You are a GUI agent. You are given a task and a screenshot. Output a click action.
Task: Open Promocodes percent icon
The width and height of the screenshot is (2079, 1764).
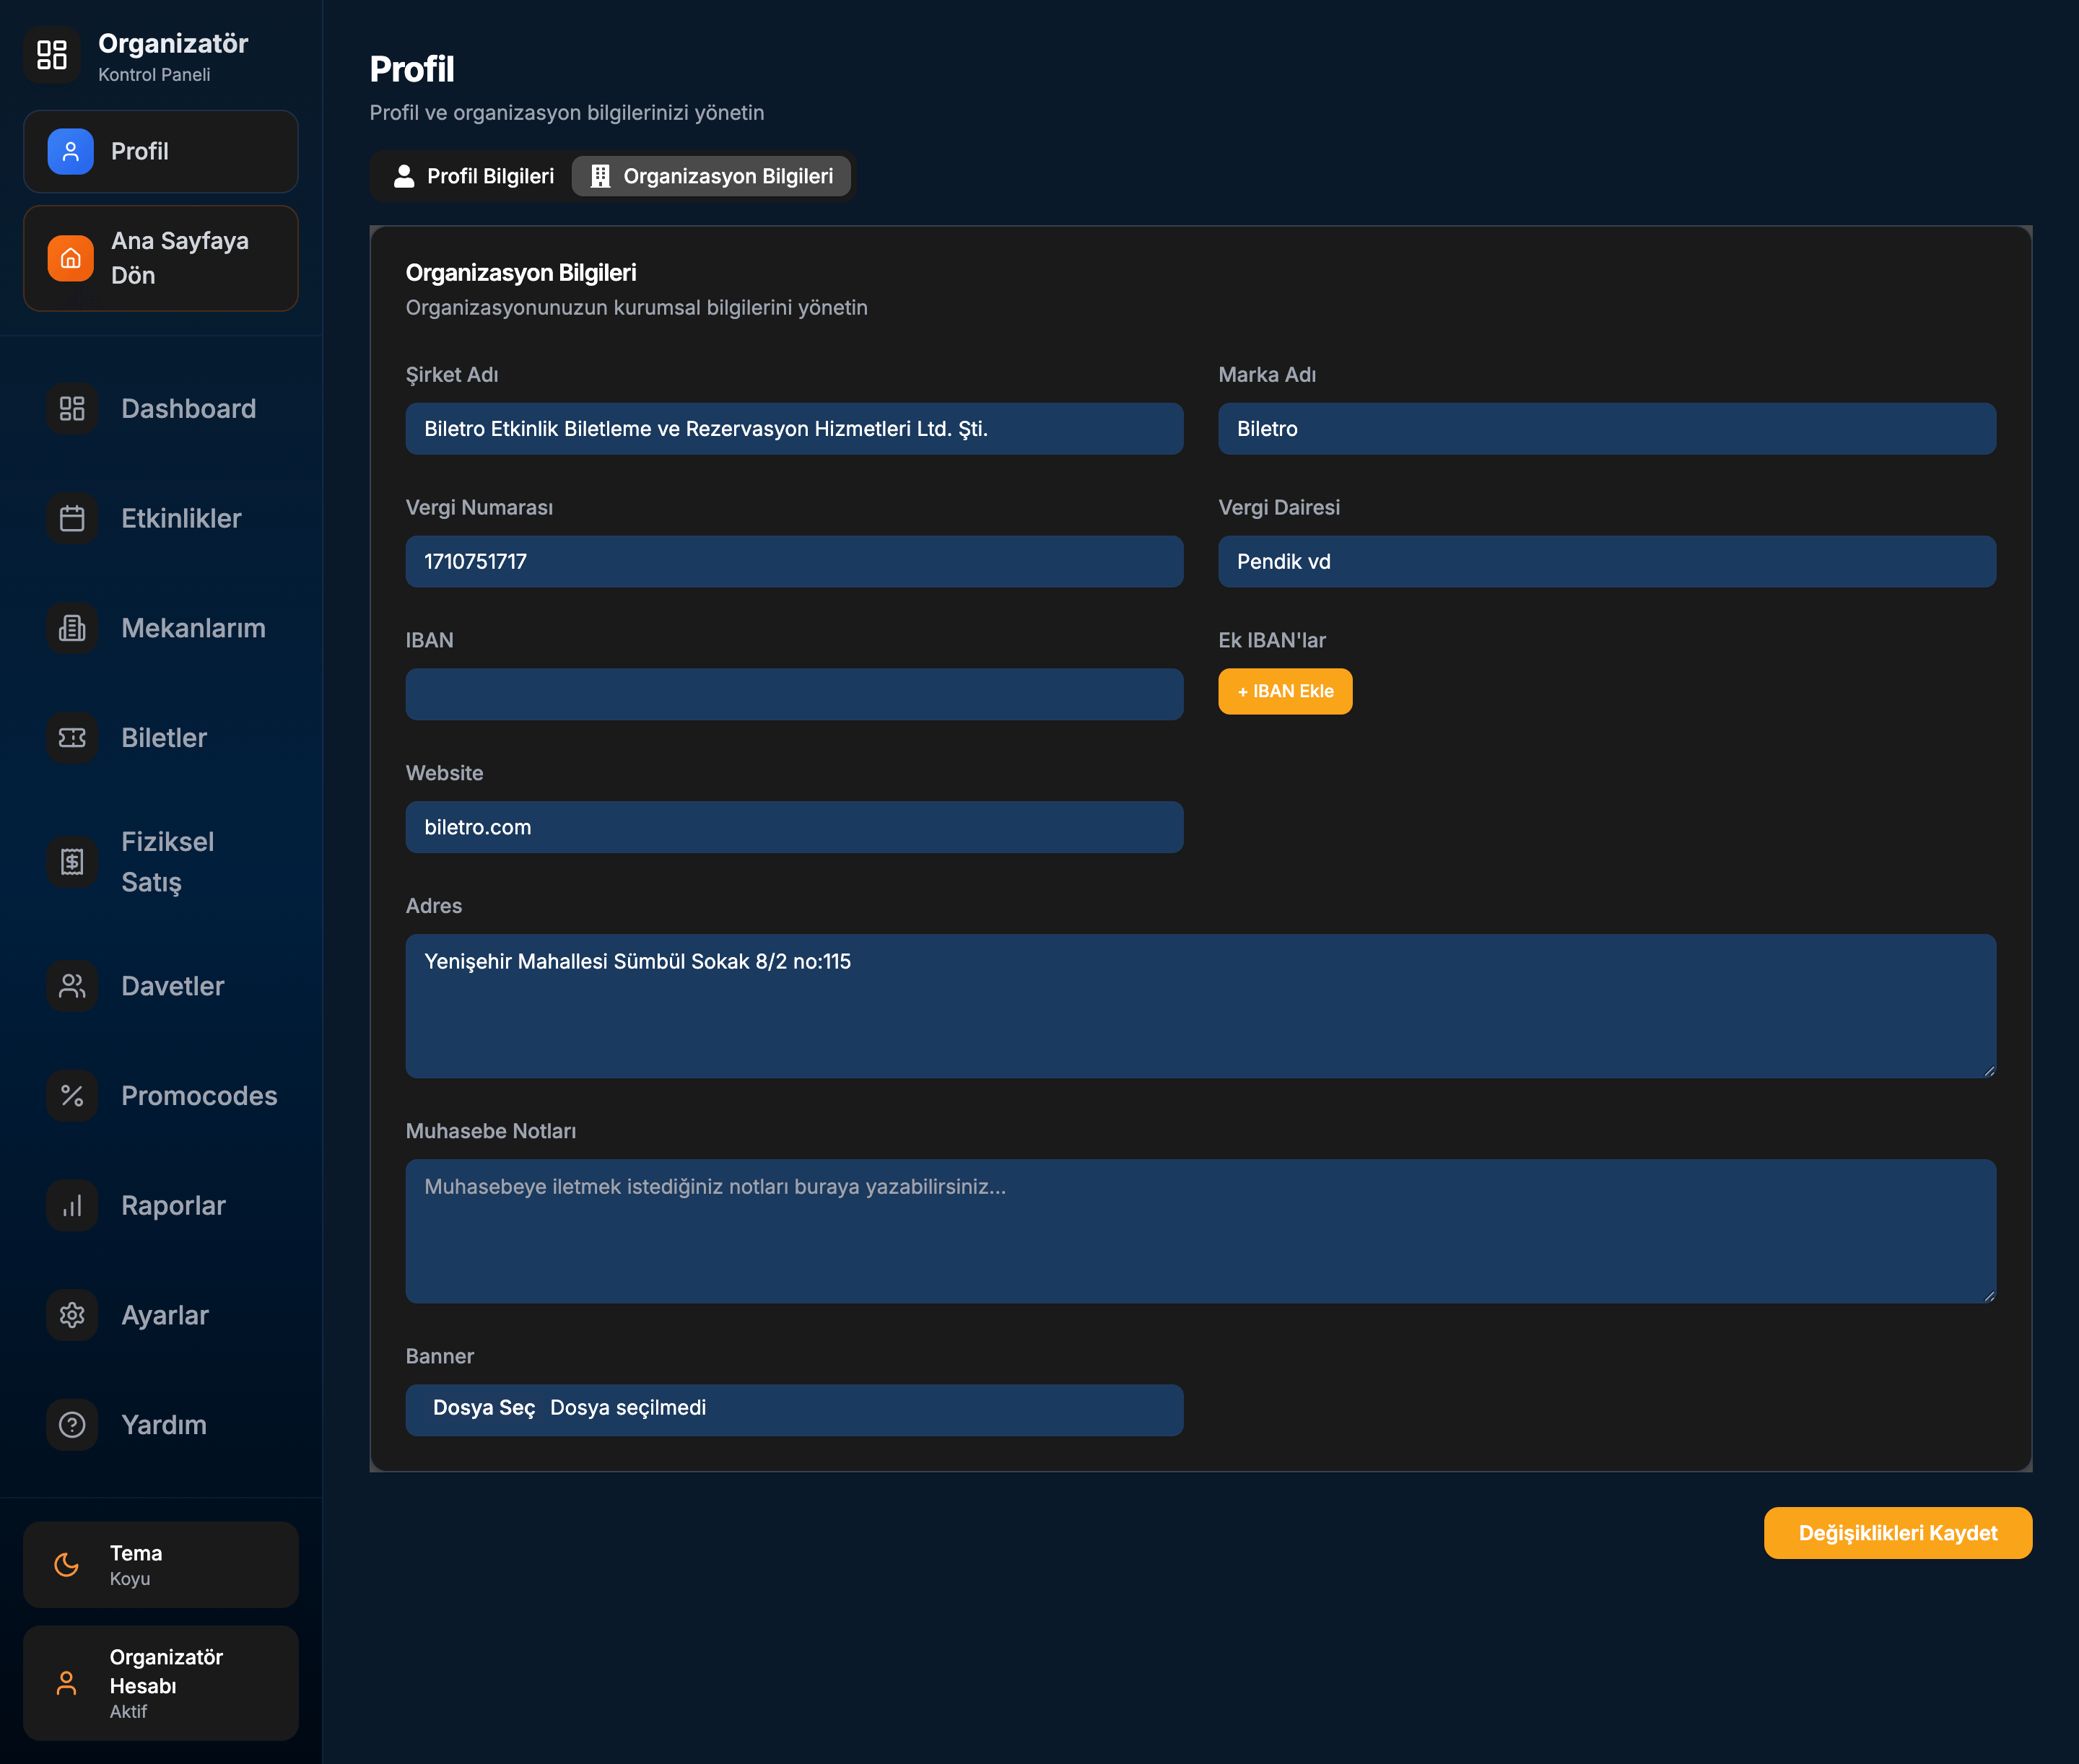pos(72,1096)
